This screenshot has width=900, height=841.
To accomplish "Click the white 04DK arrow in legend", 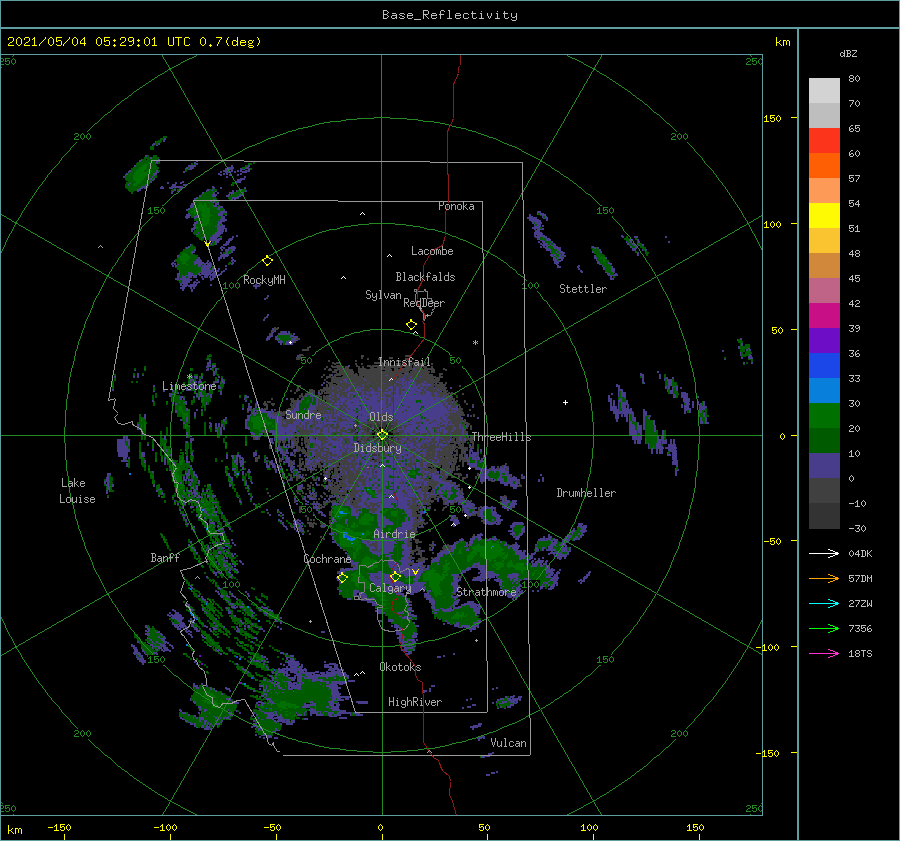I will pos(824,553).
